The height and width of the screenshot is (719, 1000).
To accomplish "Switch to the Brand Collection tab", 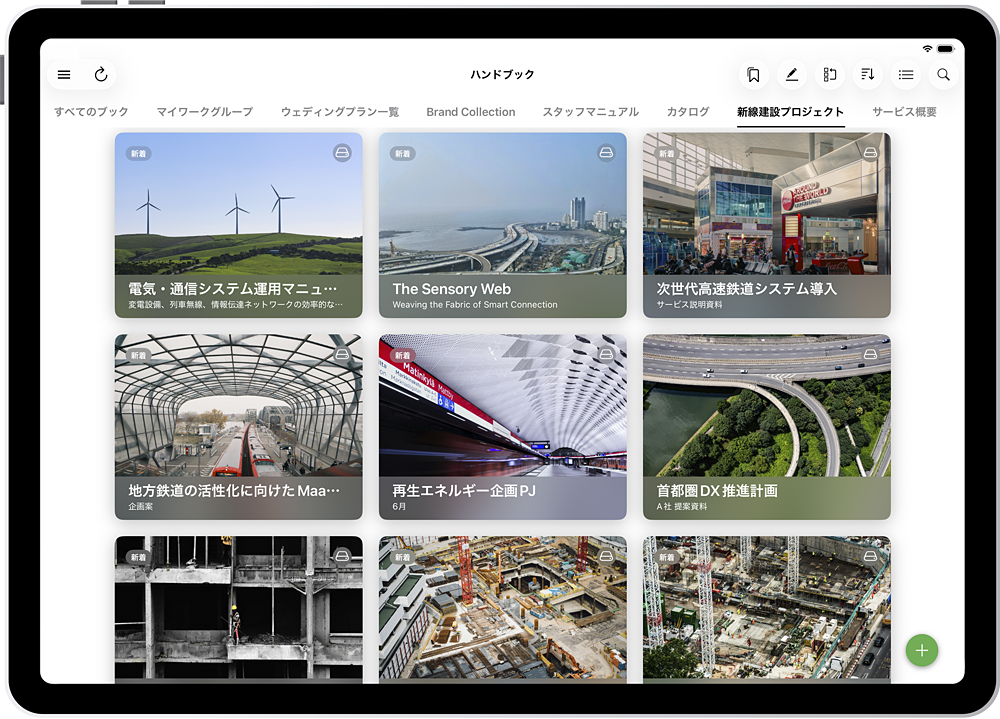I will click(470, 112).
